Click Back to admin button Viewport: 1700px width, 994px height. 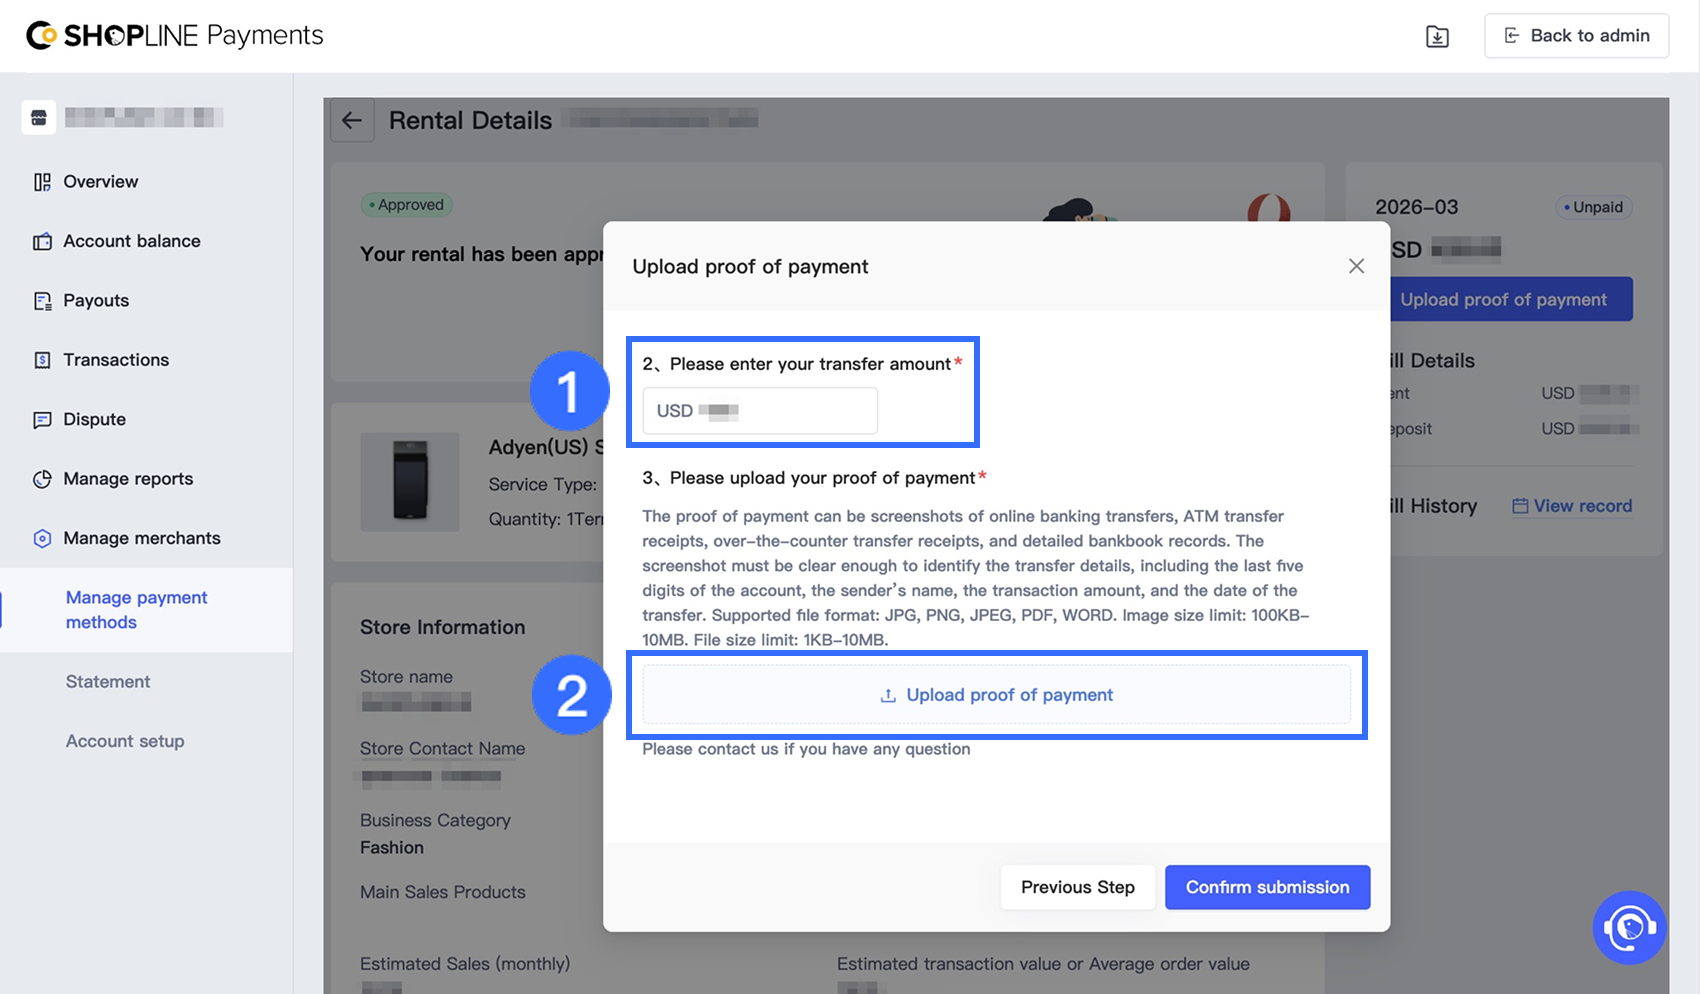click(1576, 36)
